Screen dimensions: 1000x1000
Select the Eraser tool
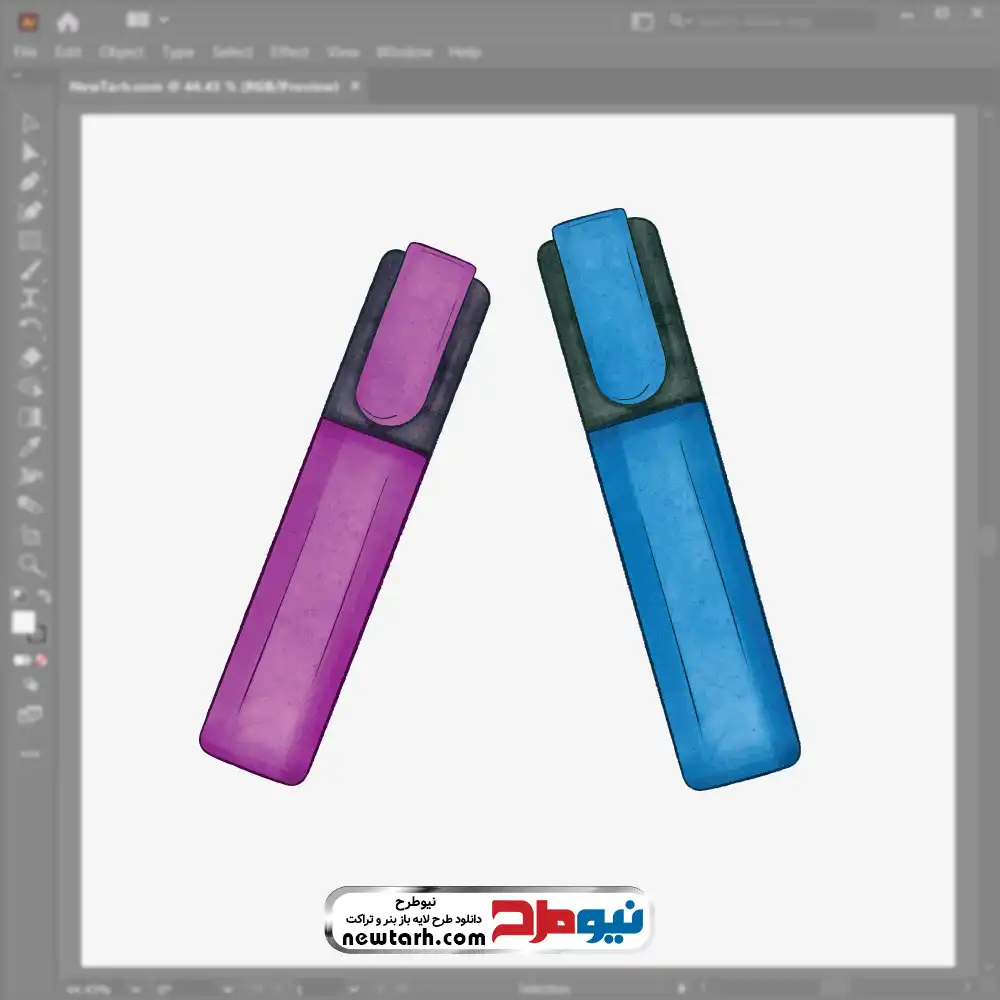click(30, 357)
